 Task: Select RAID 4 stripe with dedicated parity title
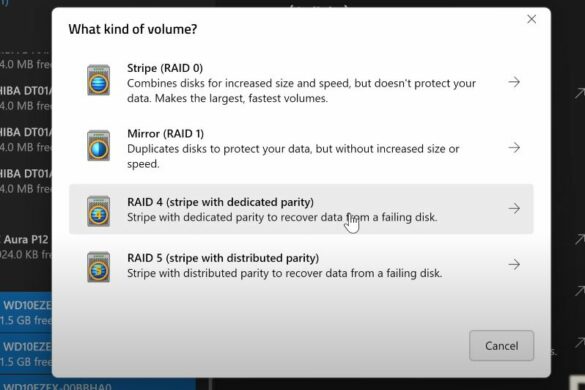(x=220, y=202)
